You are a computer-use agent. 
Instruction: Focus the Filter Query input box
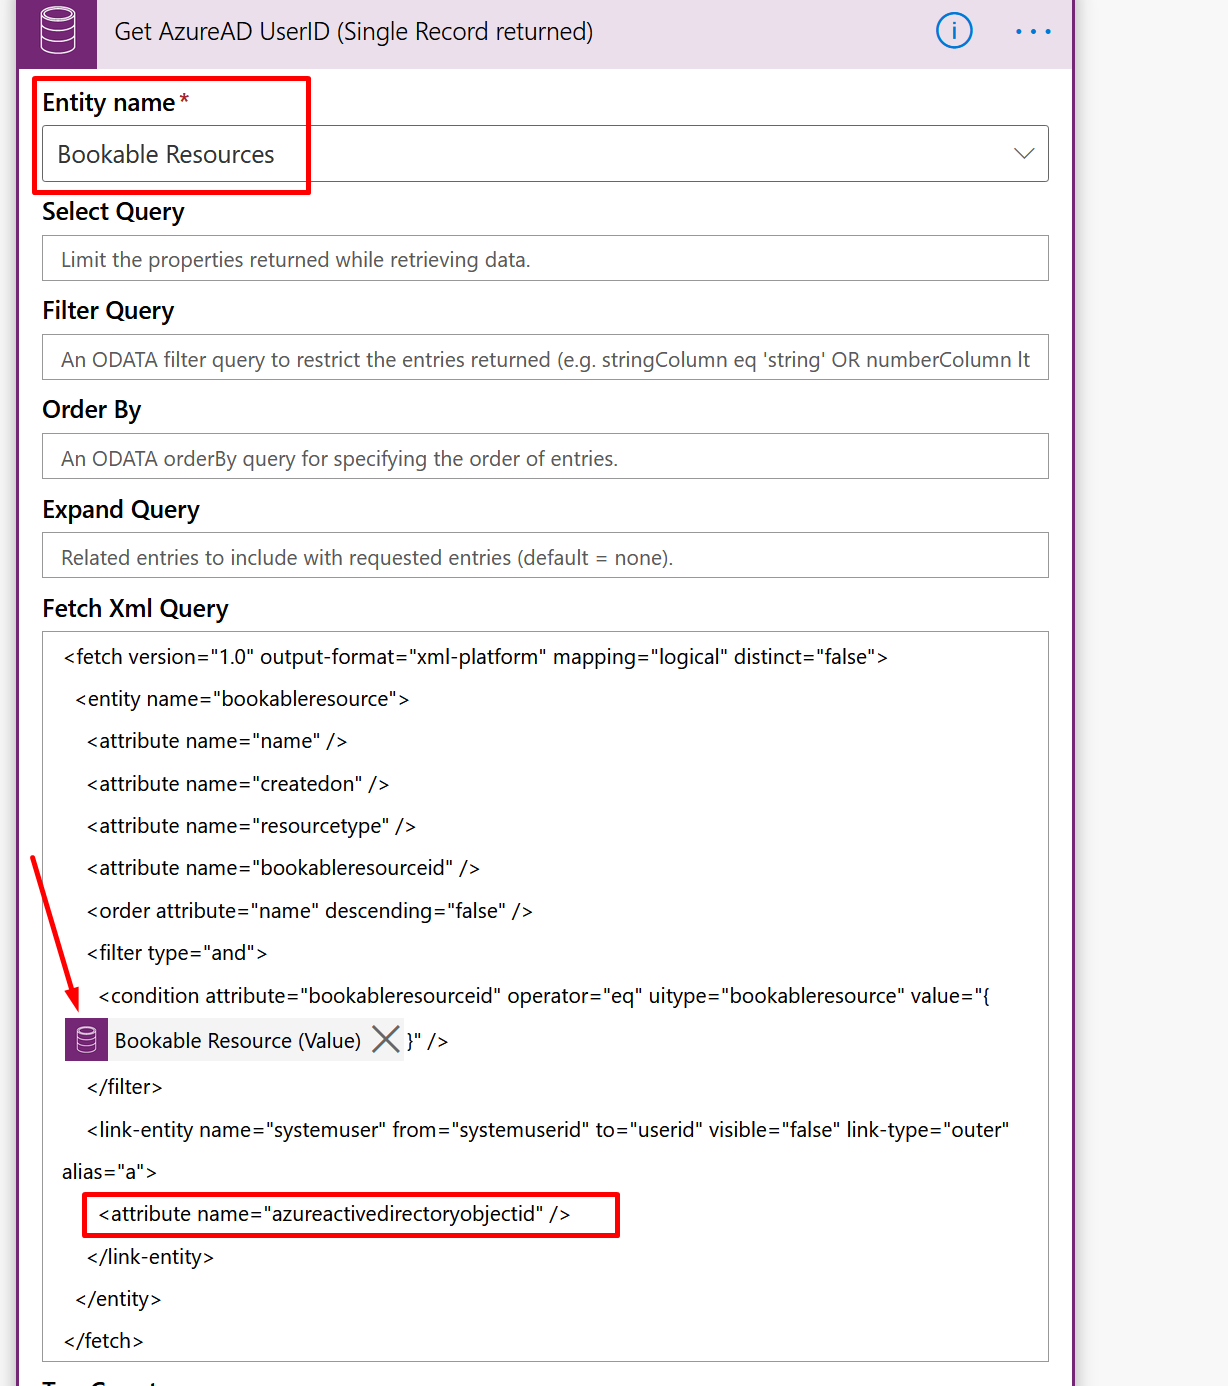point(544,358)
